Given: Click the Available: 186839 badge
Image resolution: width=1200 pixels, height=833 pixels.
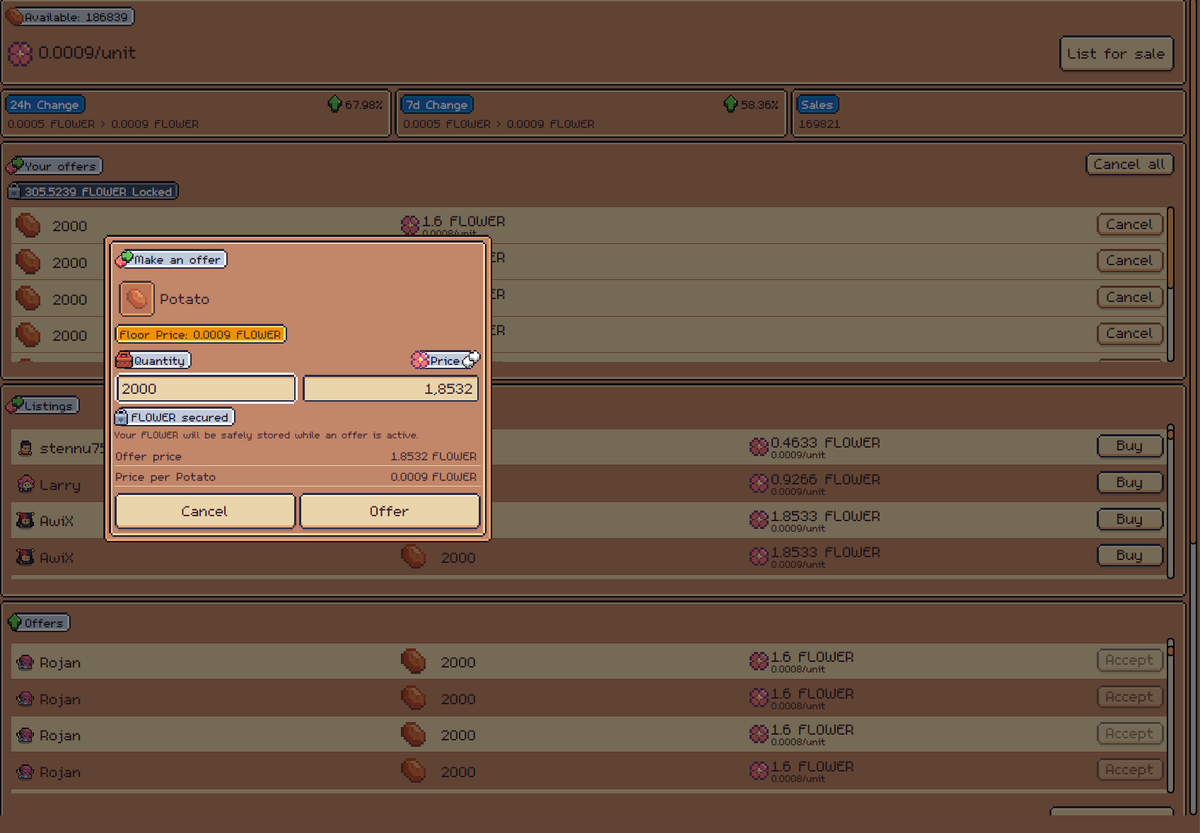Looking at the screenshot, I should pos(69,17).
